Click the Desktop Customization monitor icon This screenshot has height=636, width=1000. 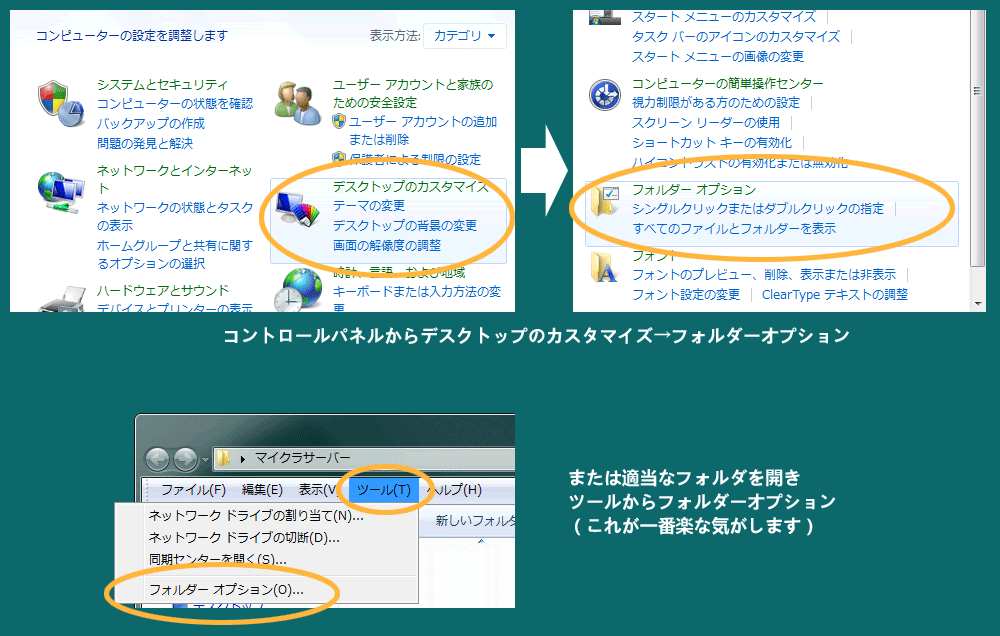click(x=297, y=209)
